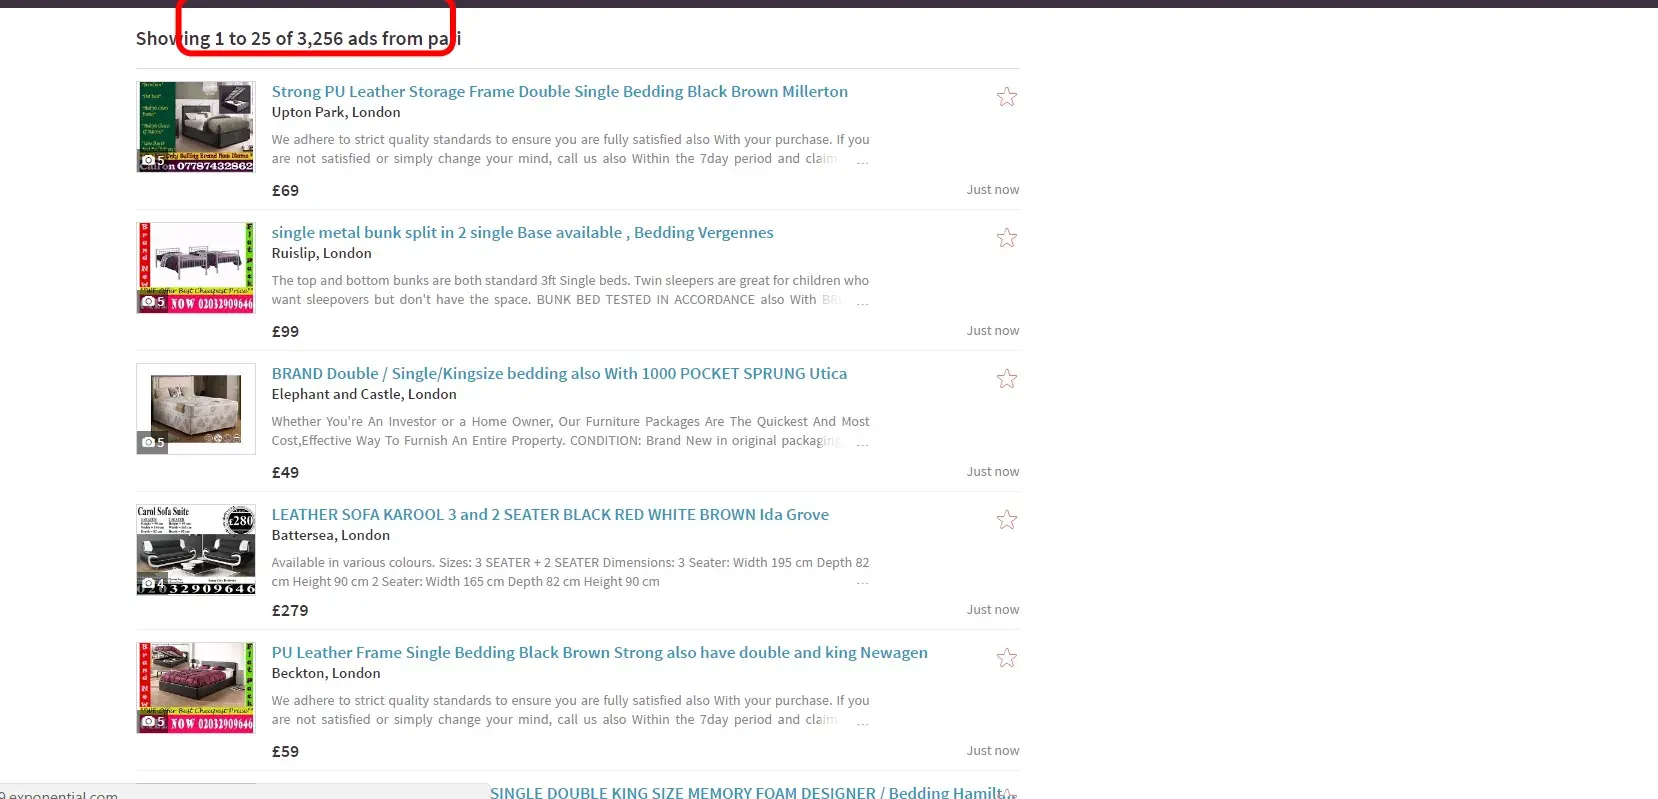Star the PU Leather Frame Single Bedding ad
The width and height of the screenshot is (1658, 799).
(x=1007, y=658)
